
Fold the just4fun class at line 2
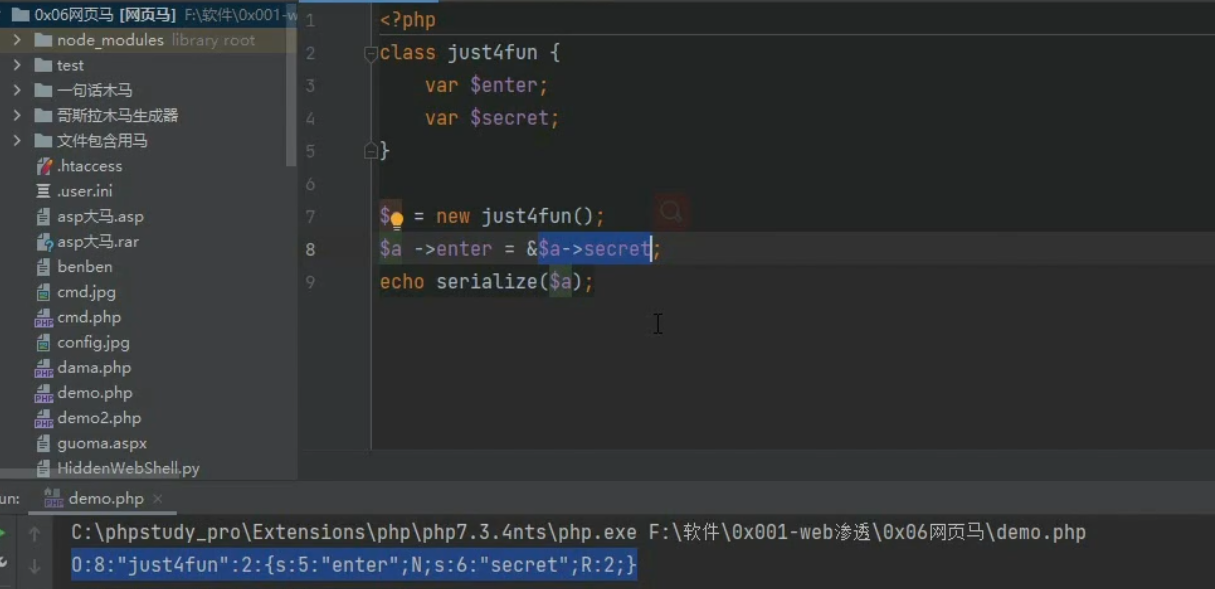pos(371,54)
